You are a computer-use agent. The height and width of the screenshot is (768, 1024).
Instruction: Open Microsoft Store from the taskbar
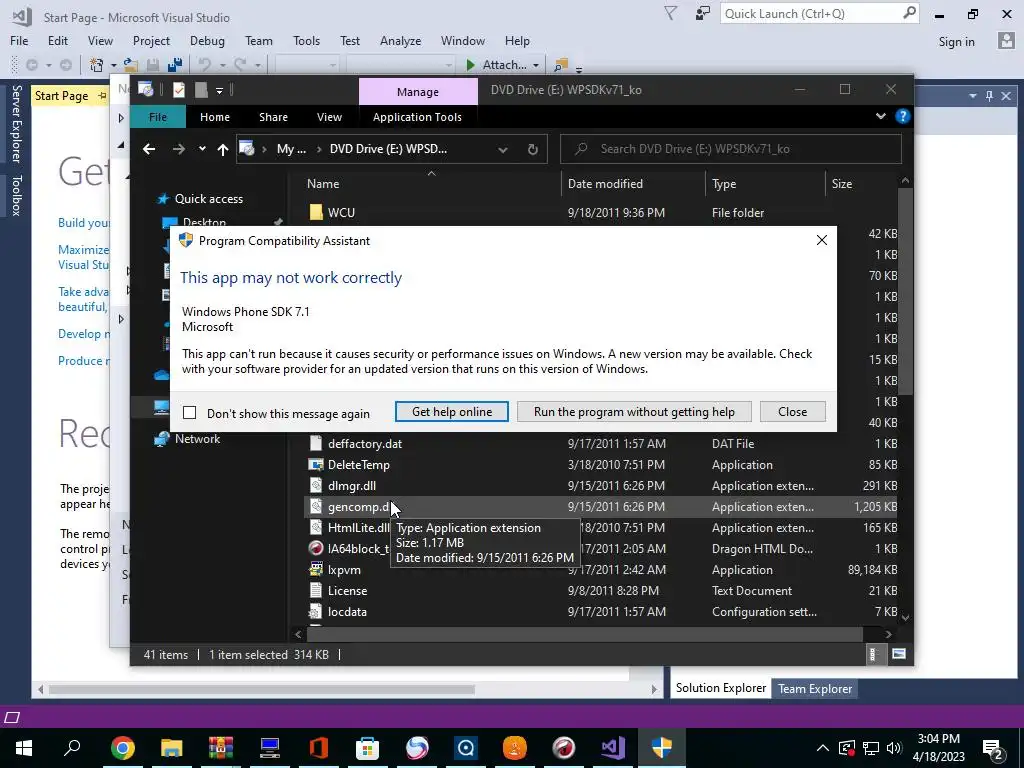[x=368, y=747]
